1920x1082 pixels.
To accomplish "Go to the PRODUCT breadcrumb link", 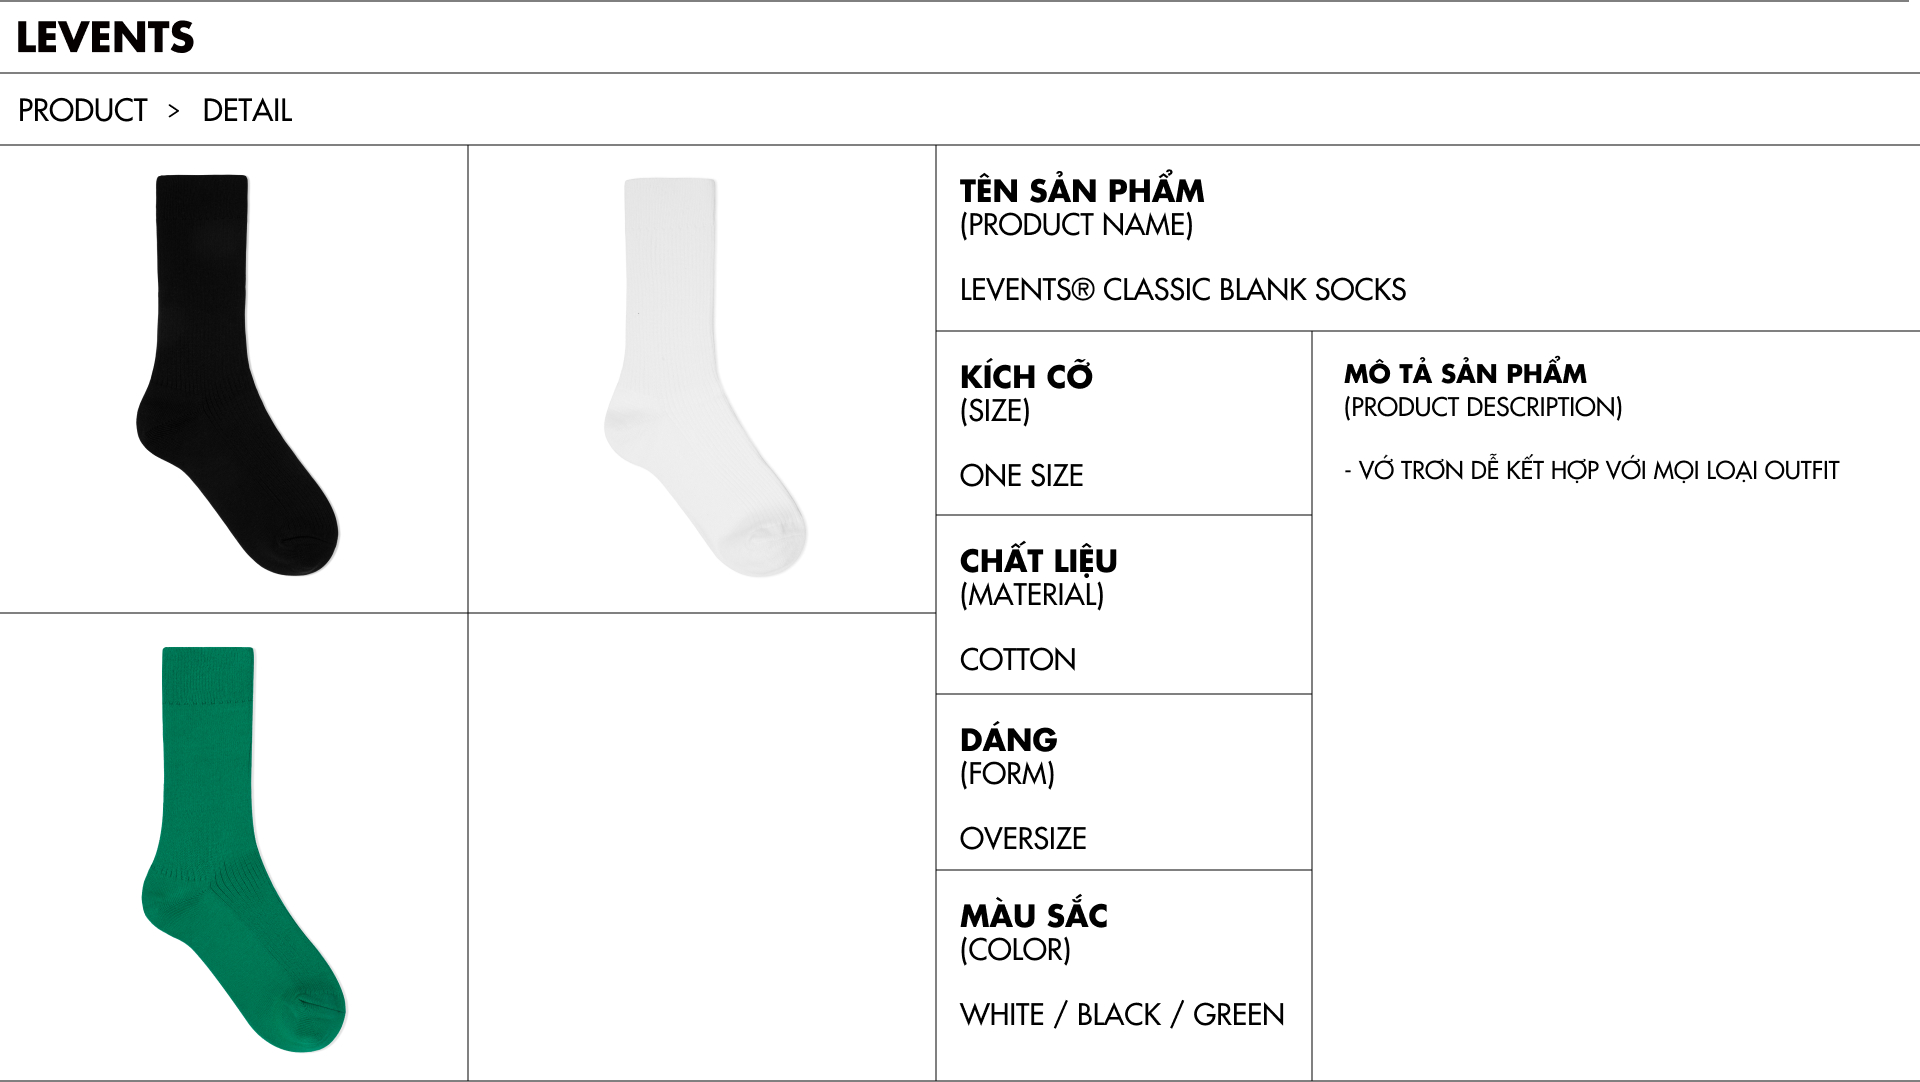I will pyautogui.click(x=83, y=110).
